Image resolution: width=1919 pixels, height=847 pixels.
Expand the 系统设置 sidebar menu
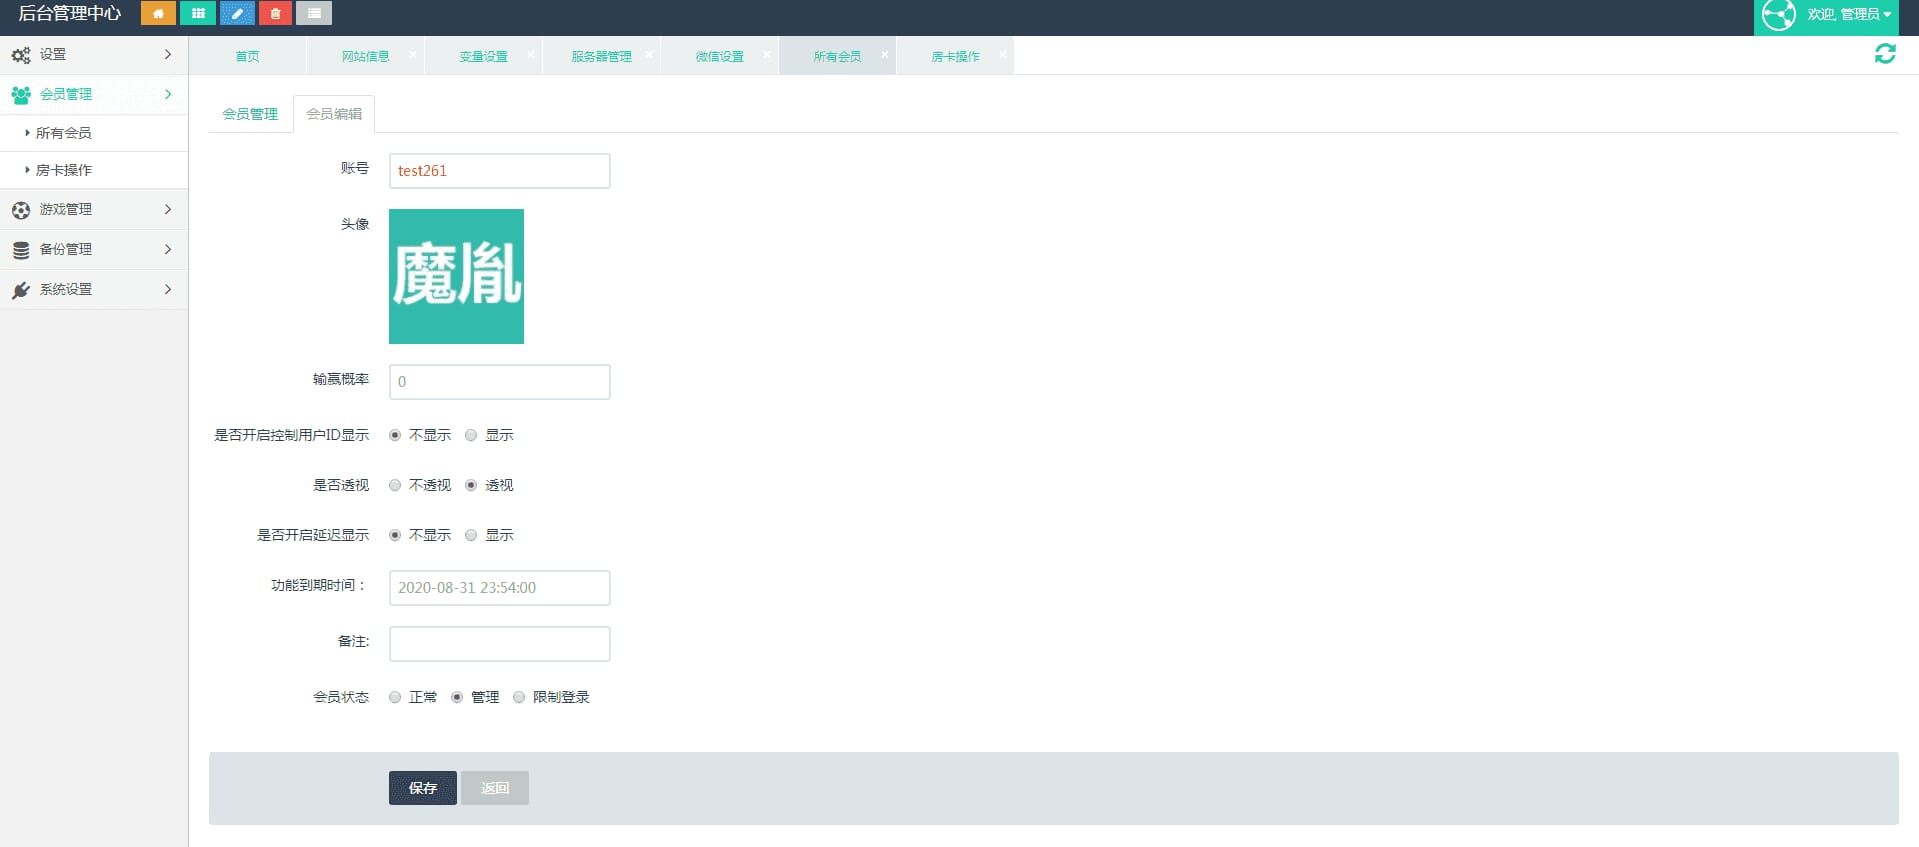93,289
